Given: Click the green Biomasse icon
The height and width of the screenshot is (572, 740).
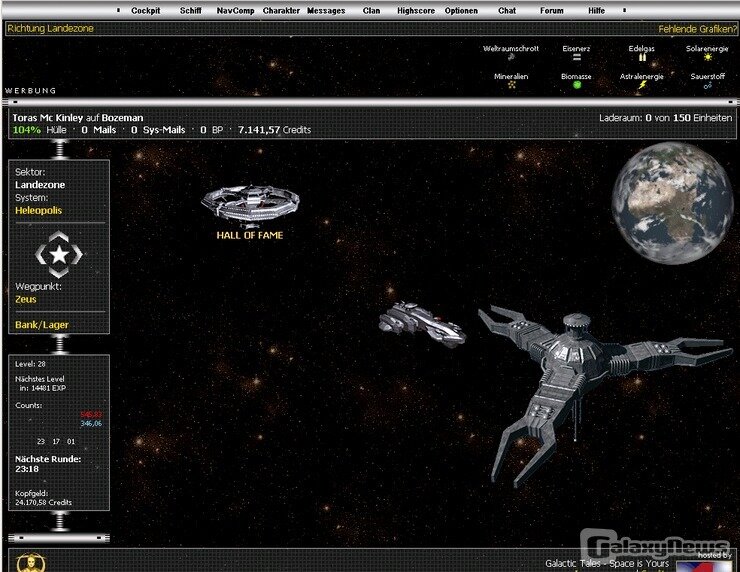Looking at the screenshot, I should (577, 85).
